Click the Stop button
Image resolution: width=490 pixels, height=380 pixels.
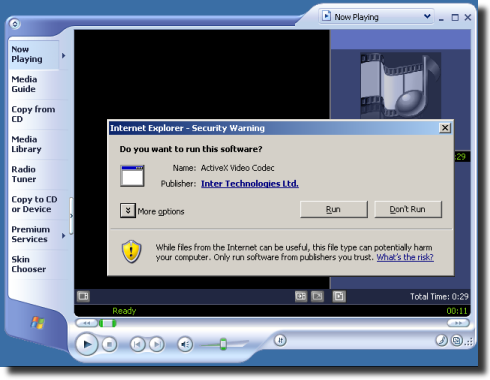click(109, 344)
